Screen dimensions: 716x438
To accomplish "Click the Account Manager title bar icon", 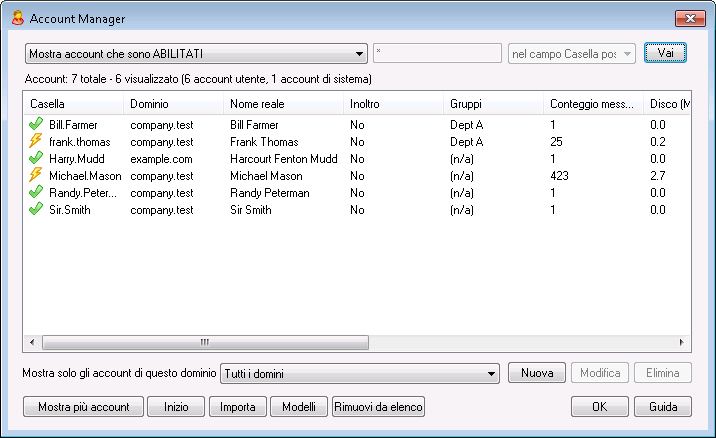I will tap(18, 19).
